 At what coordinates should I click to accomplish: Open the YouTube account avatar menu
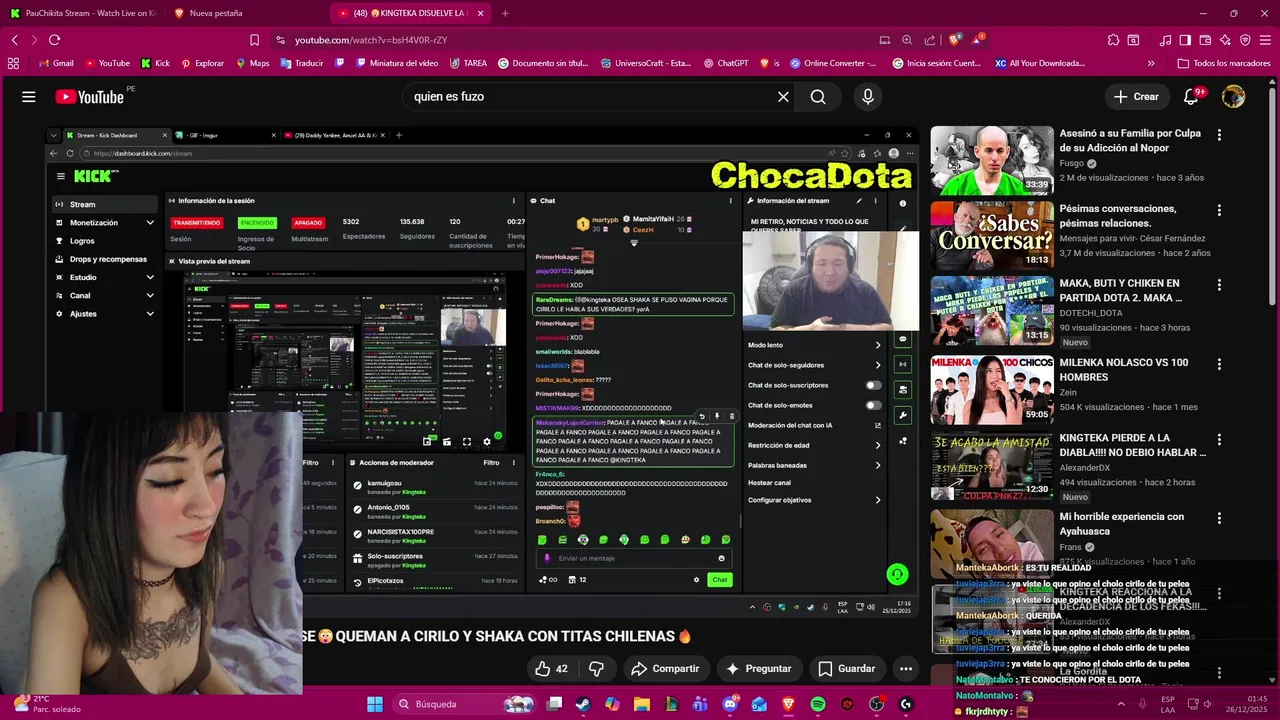(x=1234, y=97)
